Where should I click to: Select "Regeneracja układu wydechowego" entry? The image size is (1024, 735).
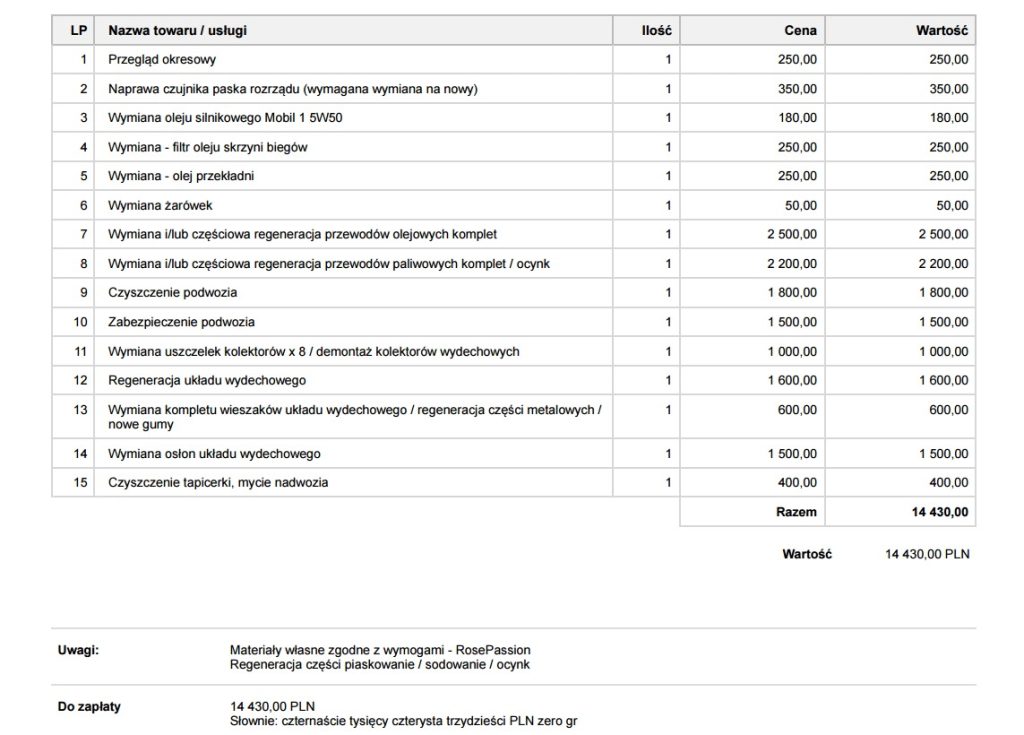point(206,381)
